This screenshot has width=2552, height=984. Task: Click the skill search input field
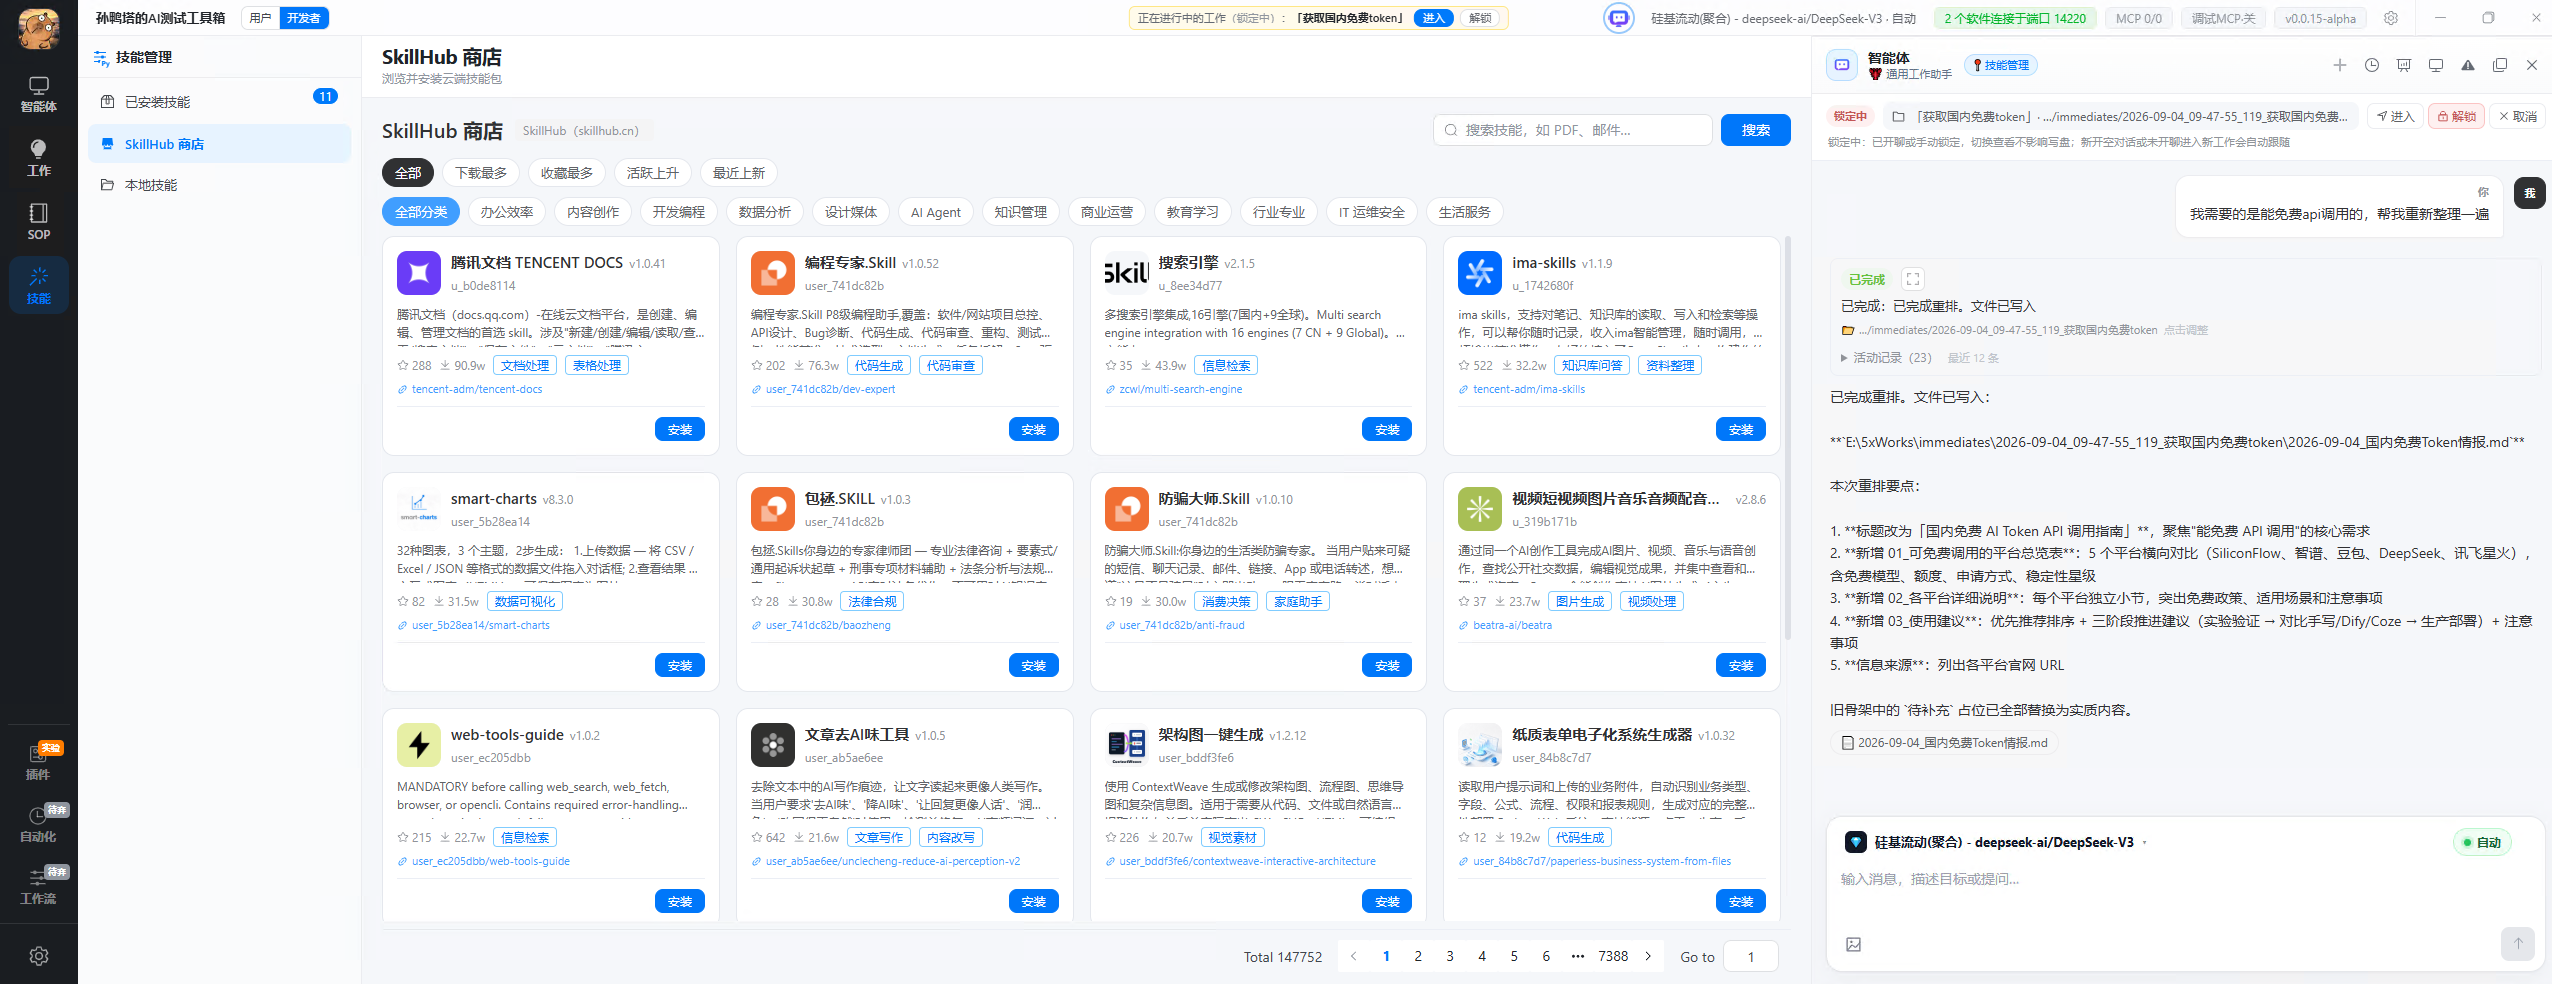click(1573, 130)
